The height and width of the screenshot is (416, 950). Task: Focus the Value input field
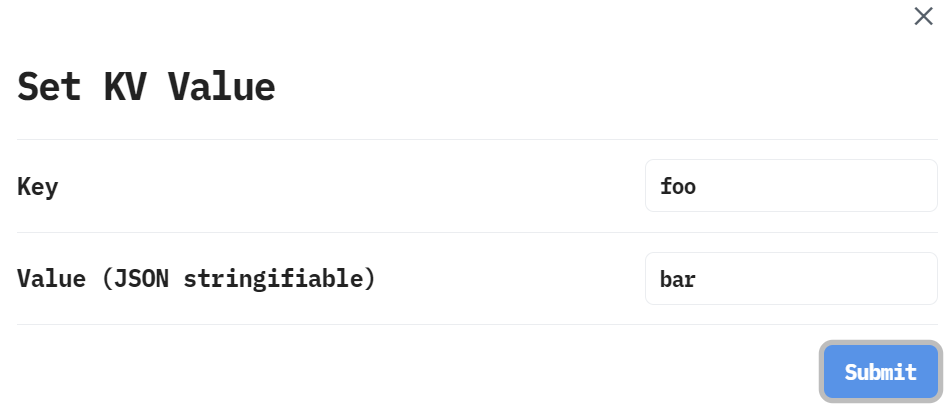pyautogui.click(x=791, y=278)
